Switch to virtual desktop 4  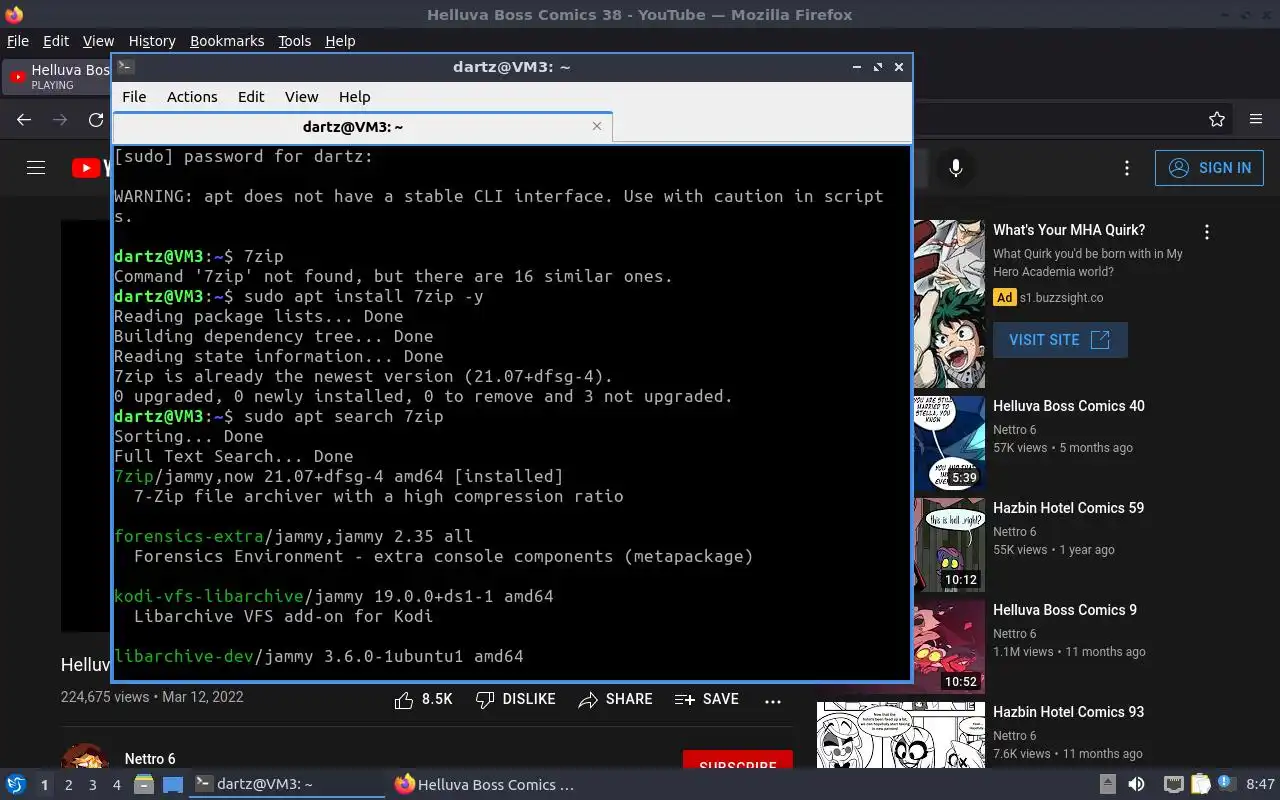click(116, 785)
